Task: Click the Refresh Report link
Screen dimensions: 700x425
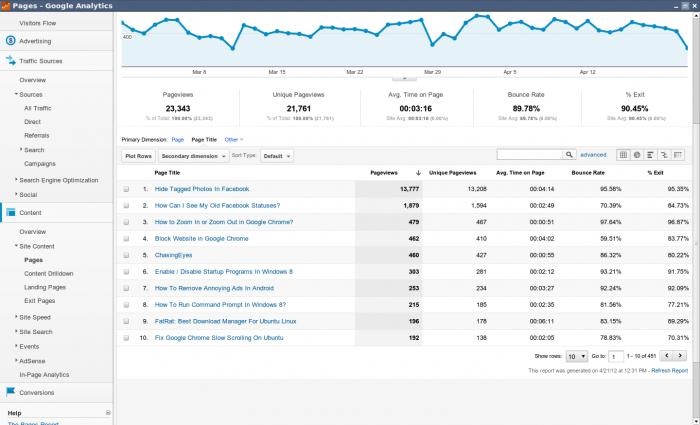Action: [669, 371]
